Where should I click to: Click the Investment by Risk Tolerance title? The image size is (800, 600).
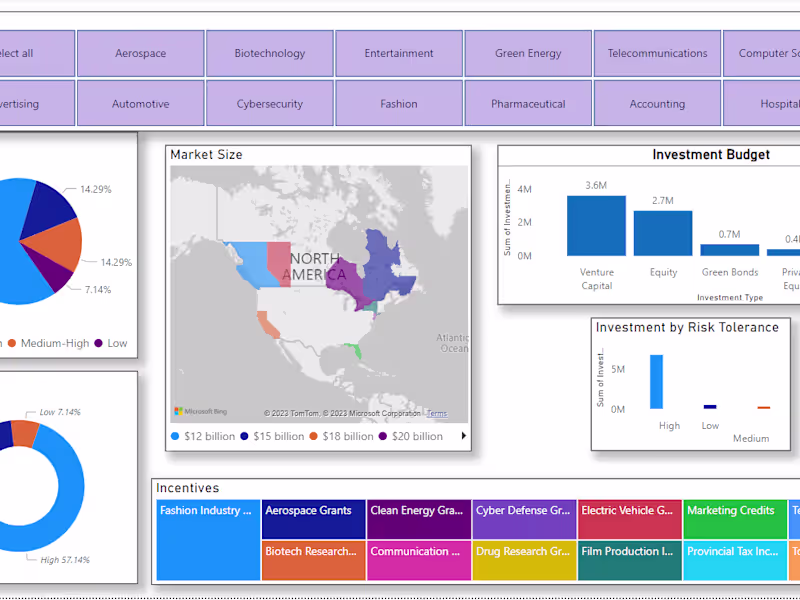(x=687, y=328)
